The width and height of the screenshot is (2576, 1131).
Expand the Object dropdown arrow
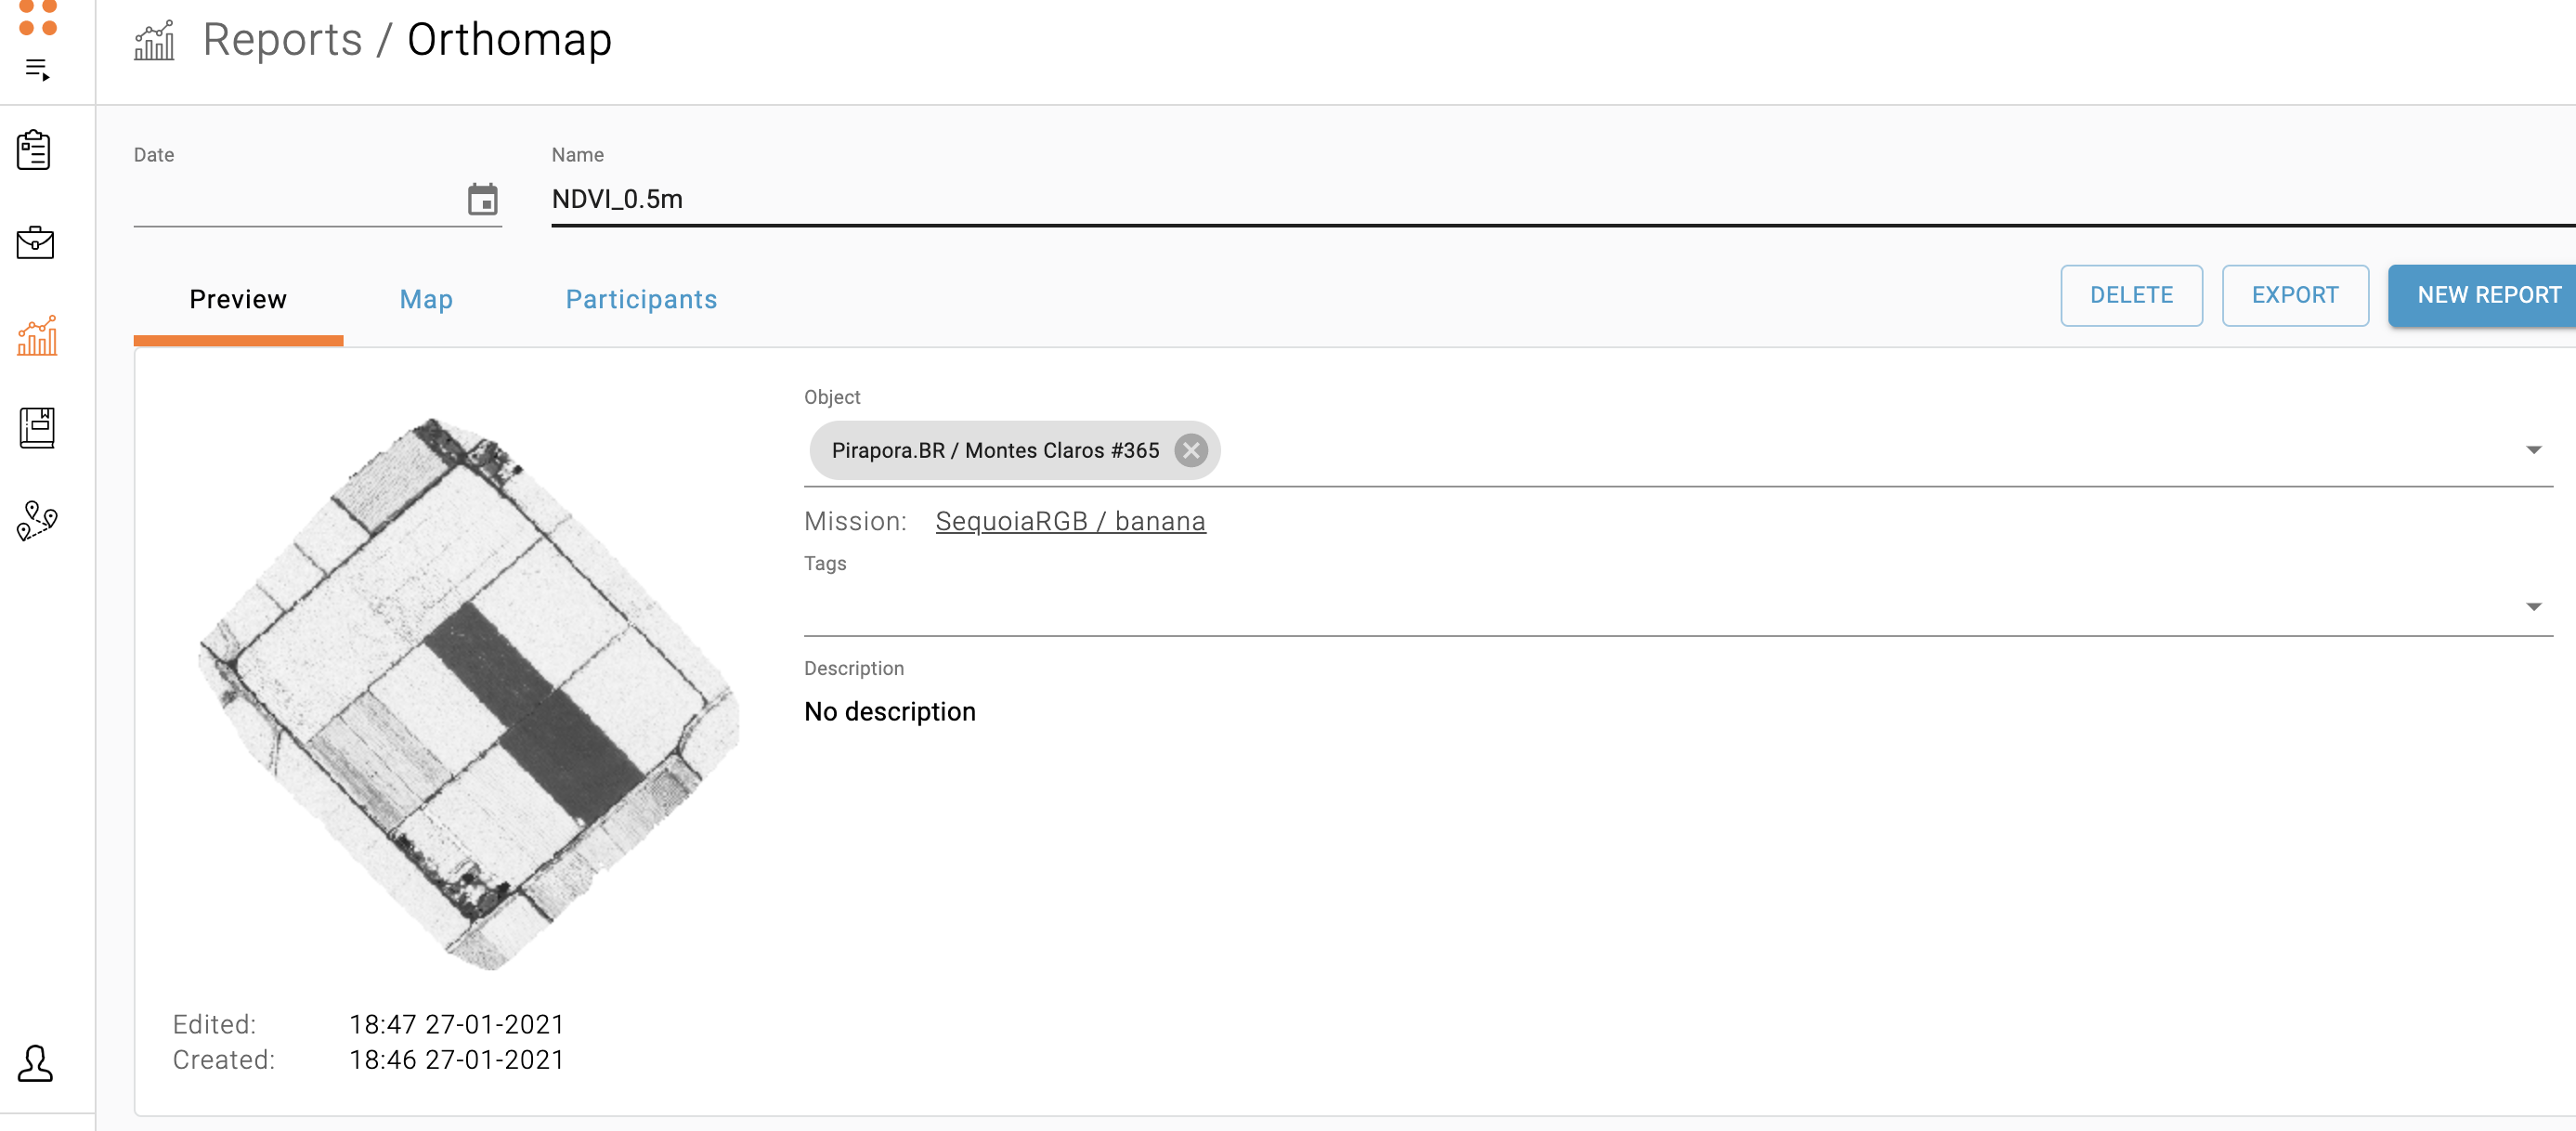2532,450
